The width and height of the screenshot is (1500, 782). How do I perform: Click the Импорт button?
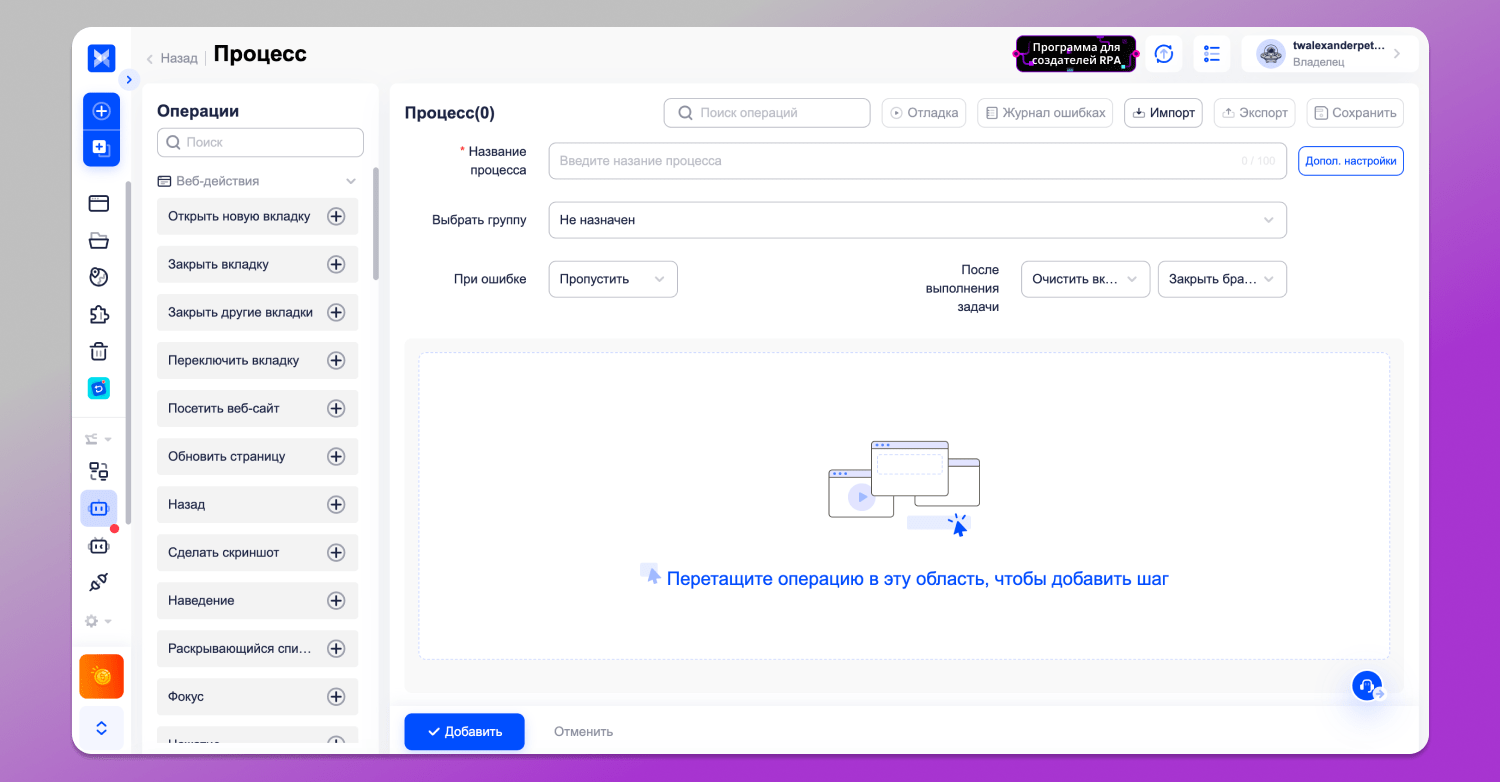point(1162,113)
